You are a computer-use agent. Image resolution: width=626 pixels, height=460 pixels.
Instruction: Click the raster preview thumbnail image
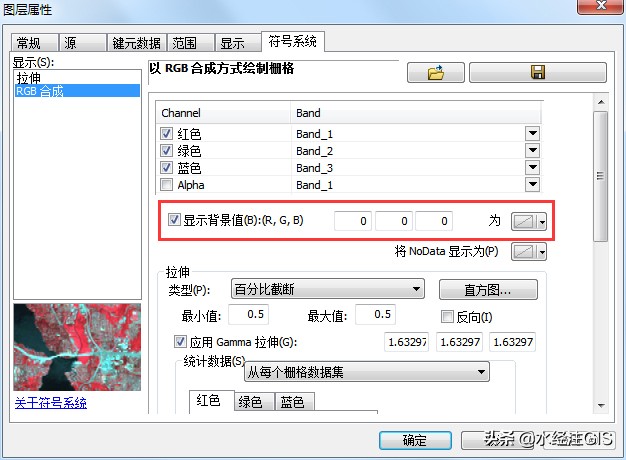pos(77,347)
